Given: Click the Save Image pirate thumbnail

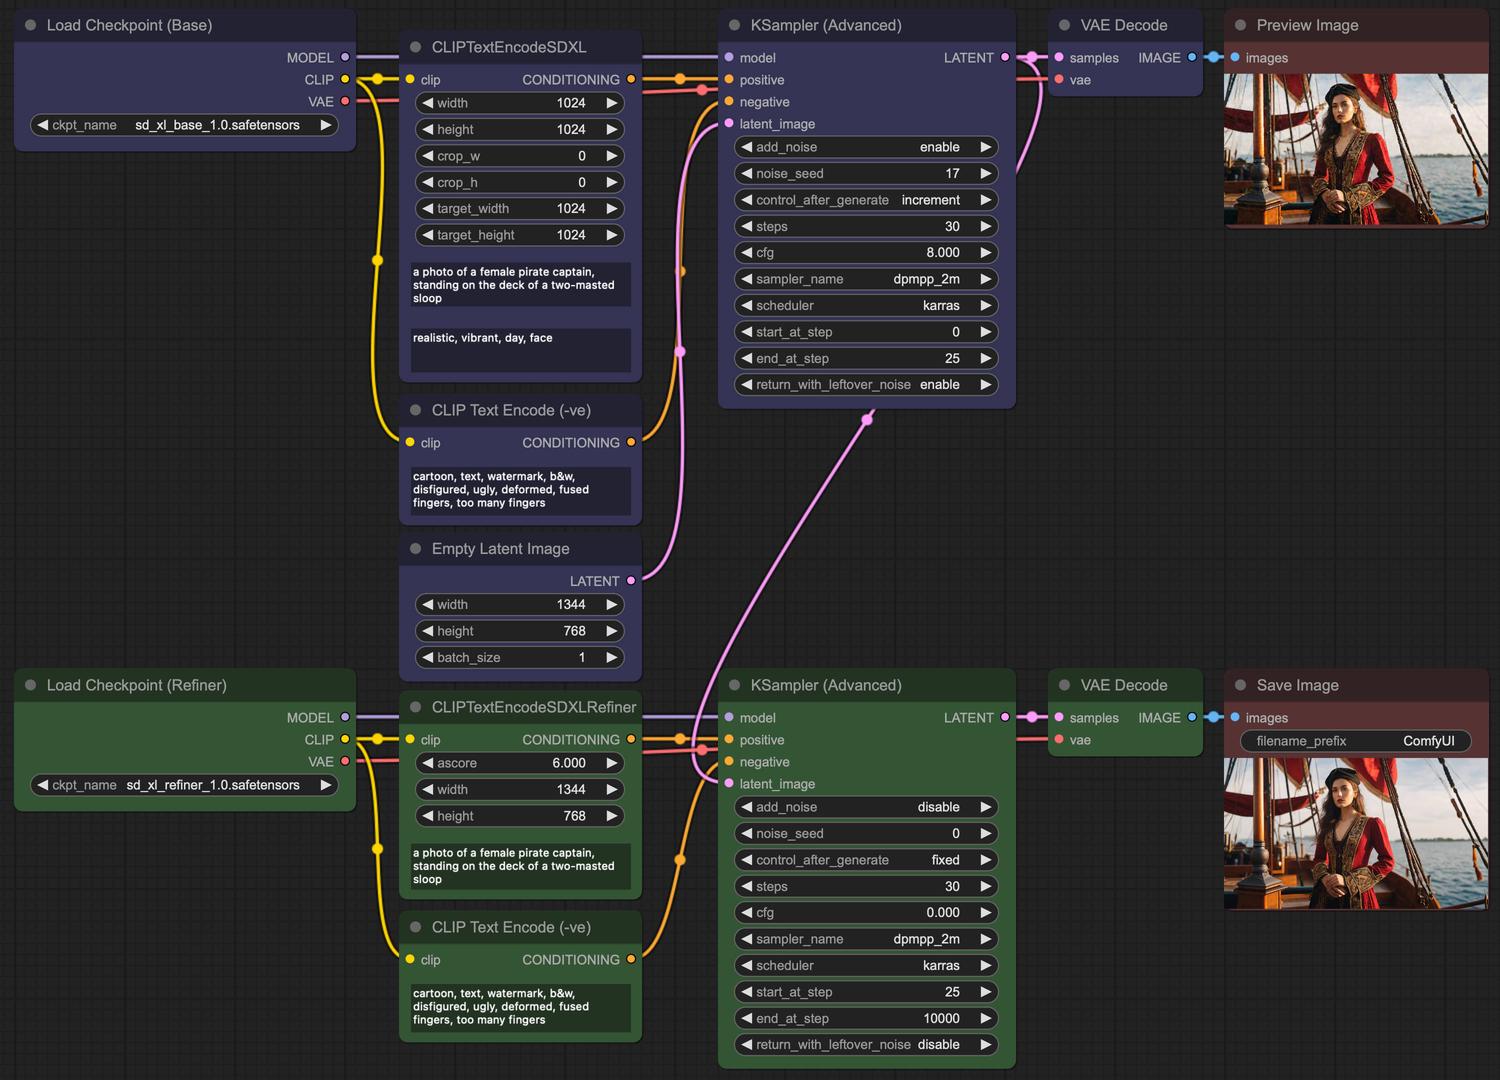Looking at the screenshot, I should click(1356, 833).
